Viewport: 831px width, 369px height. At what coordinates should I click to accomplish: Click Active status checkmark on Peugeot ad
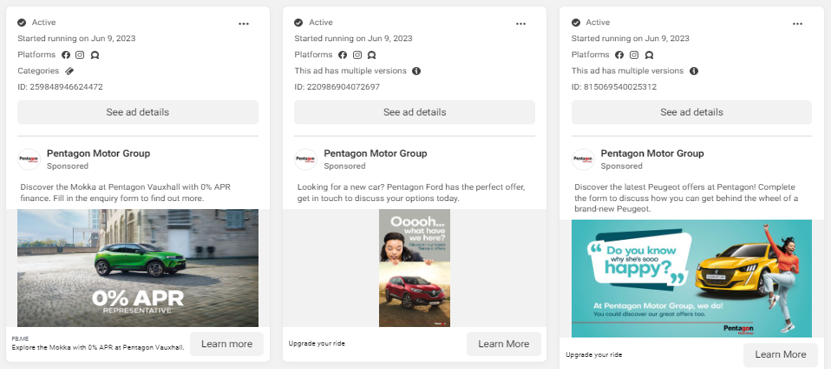(x=576, y=22)
